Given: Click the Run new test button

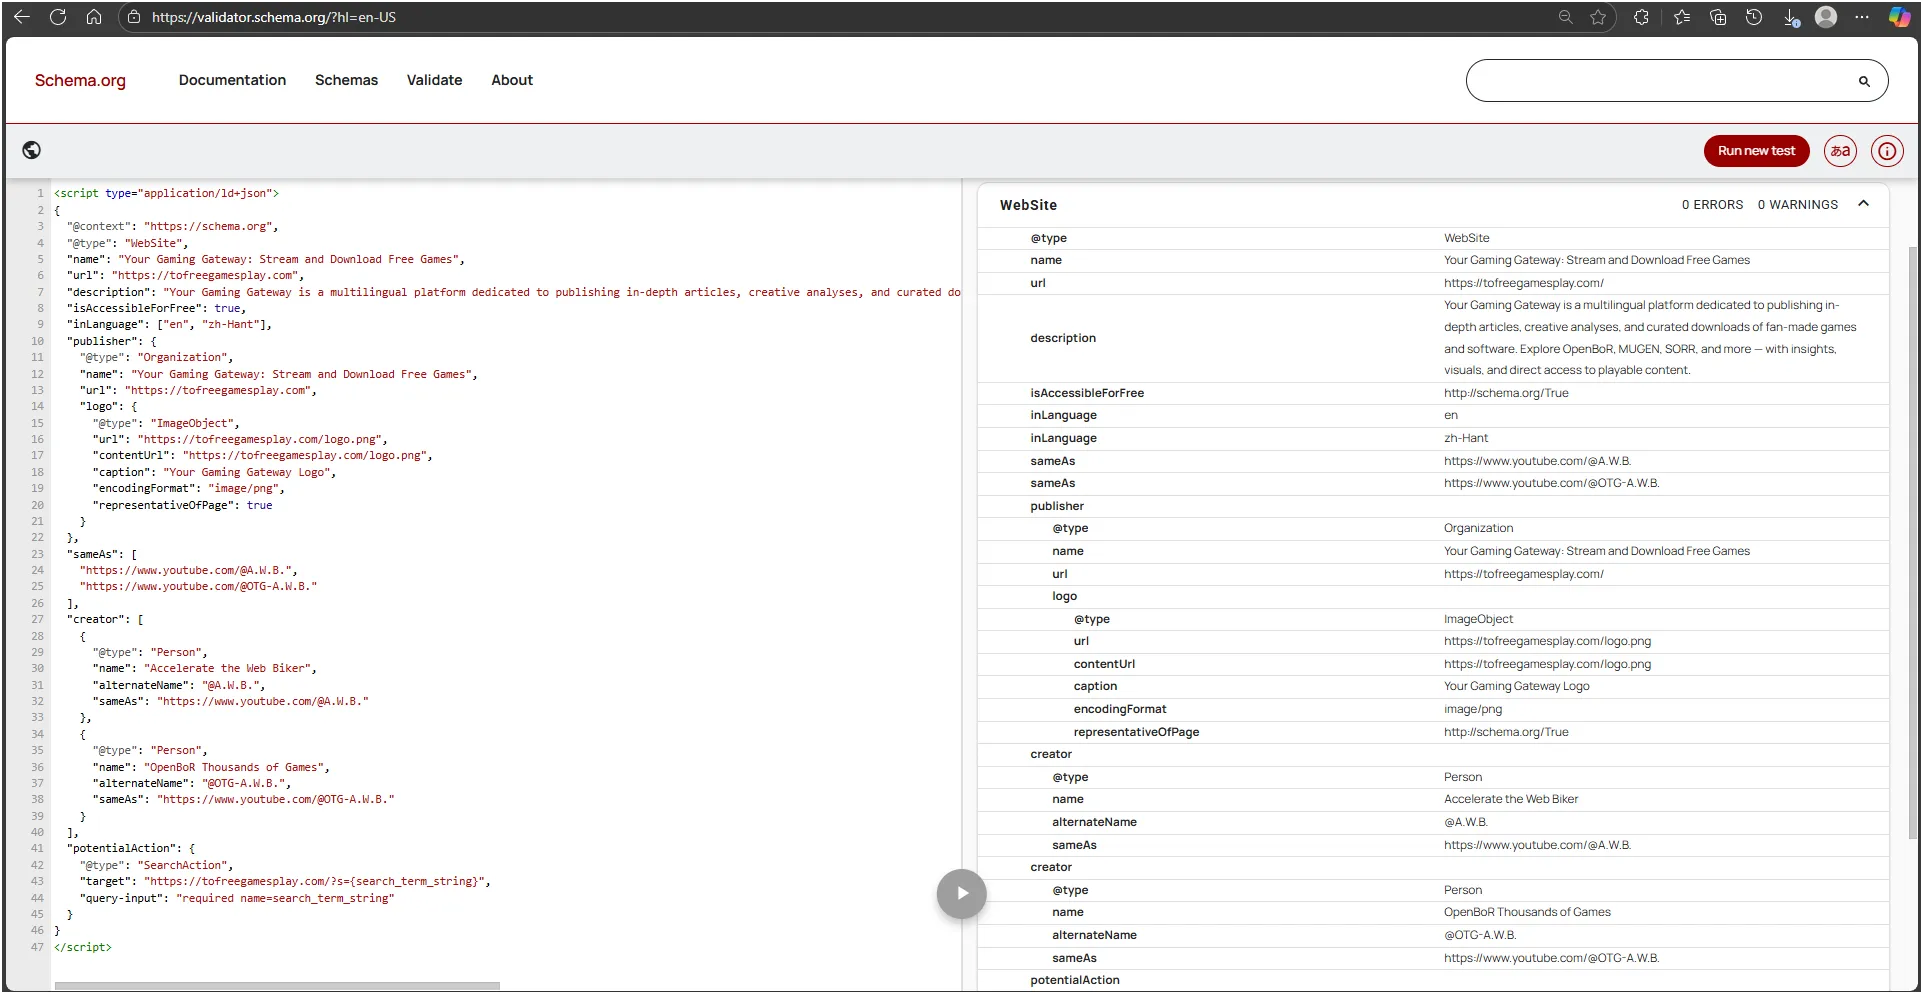Looking at the screenshot, I should pos(1756,151).
